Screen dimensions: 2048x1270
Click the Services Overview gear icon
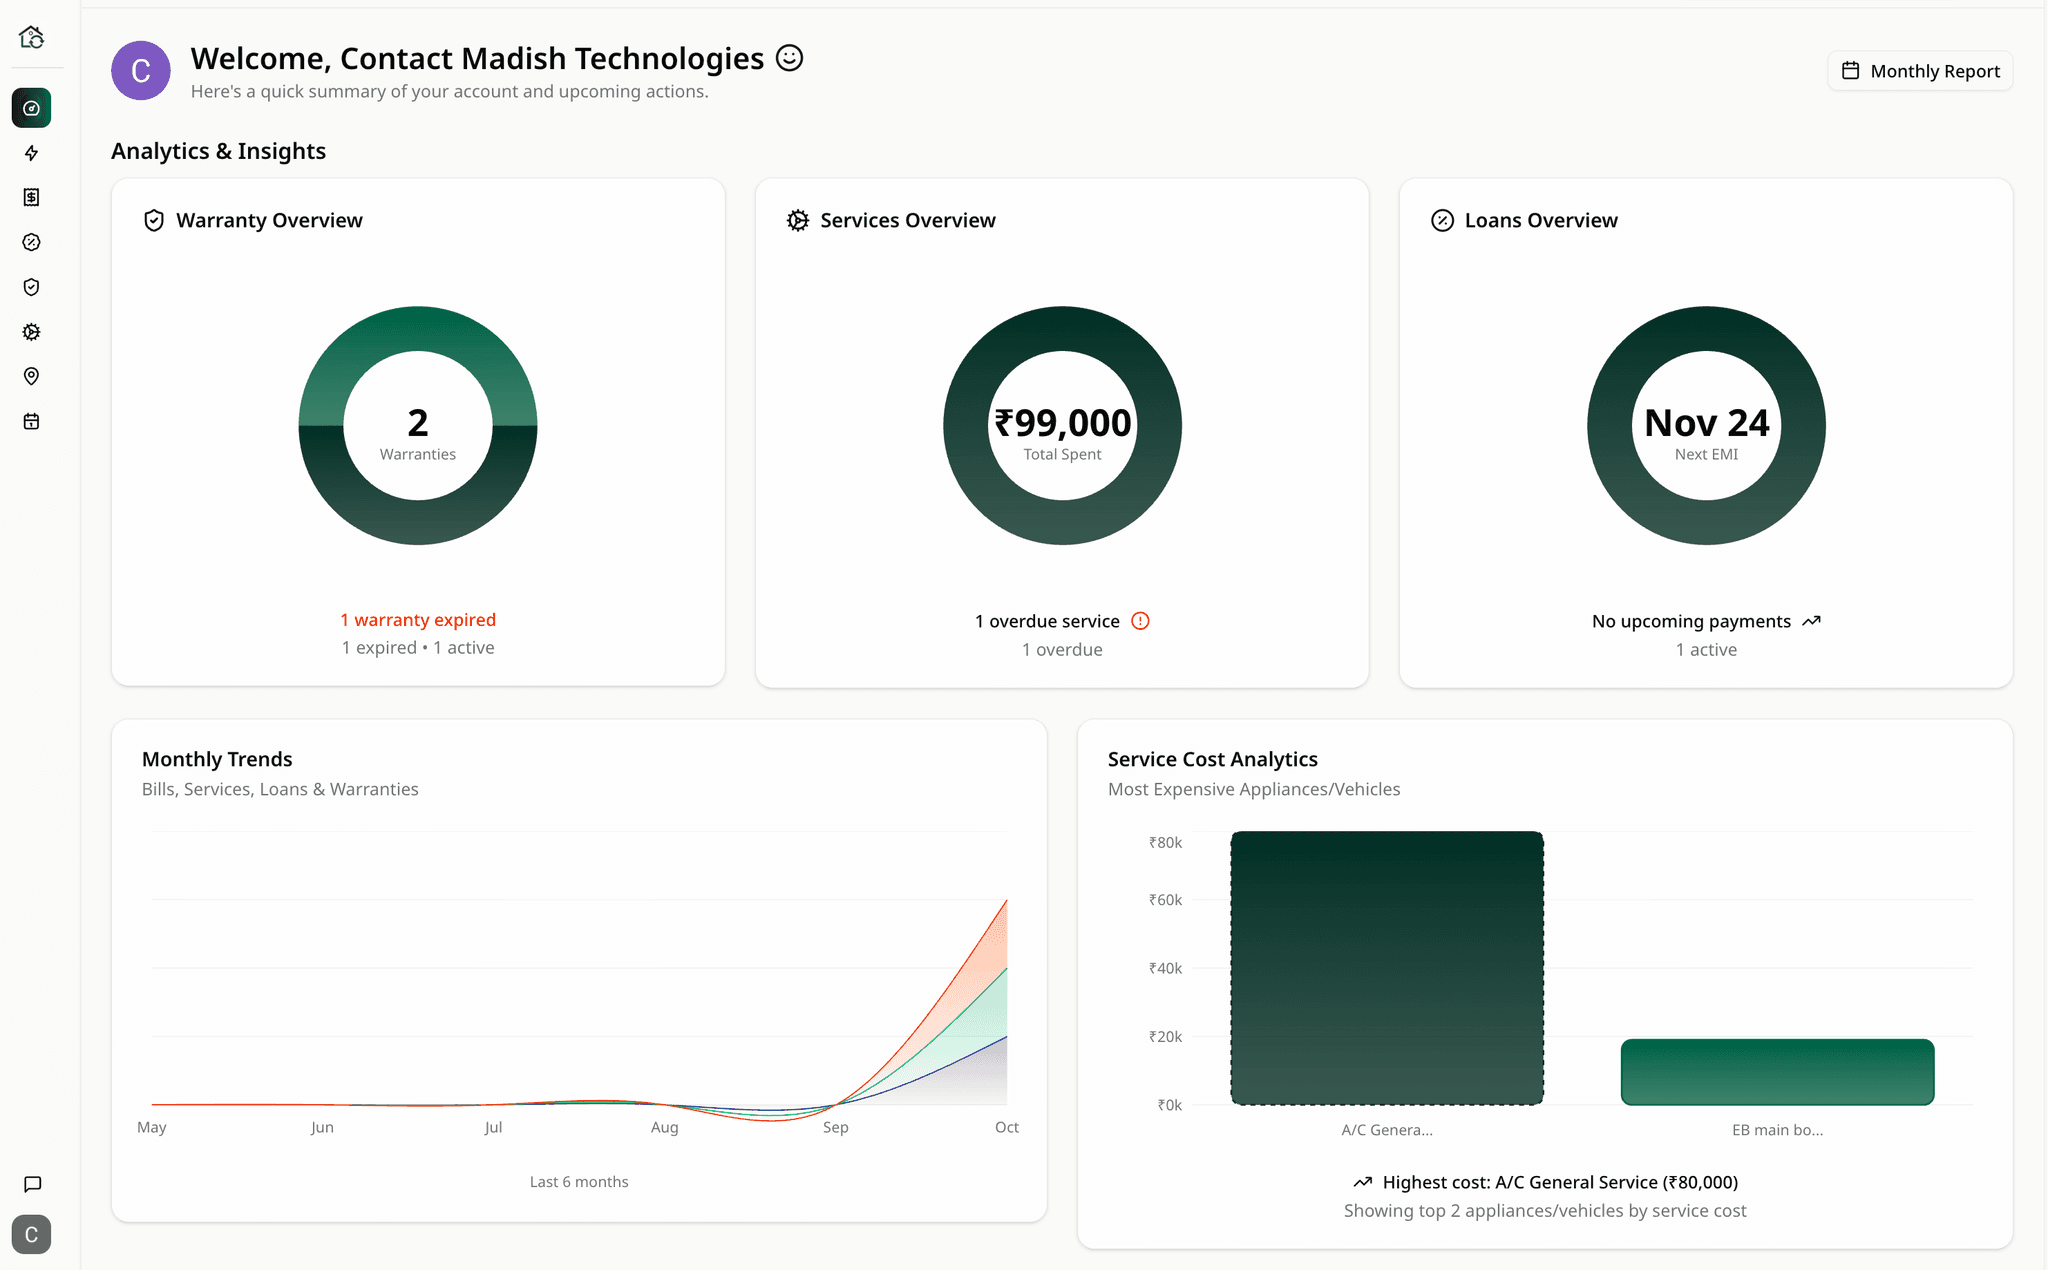[x=797, y=219]
